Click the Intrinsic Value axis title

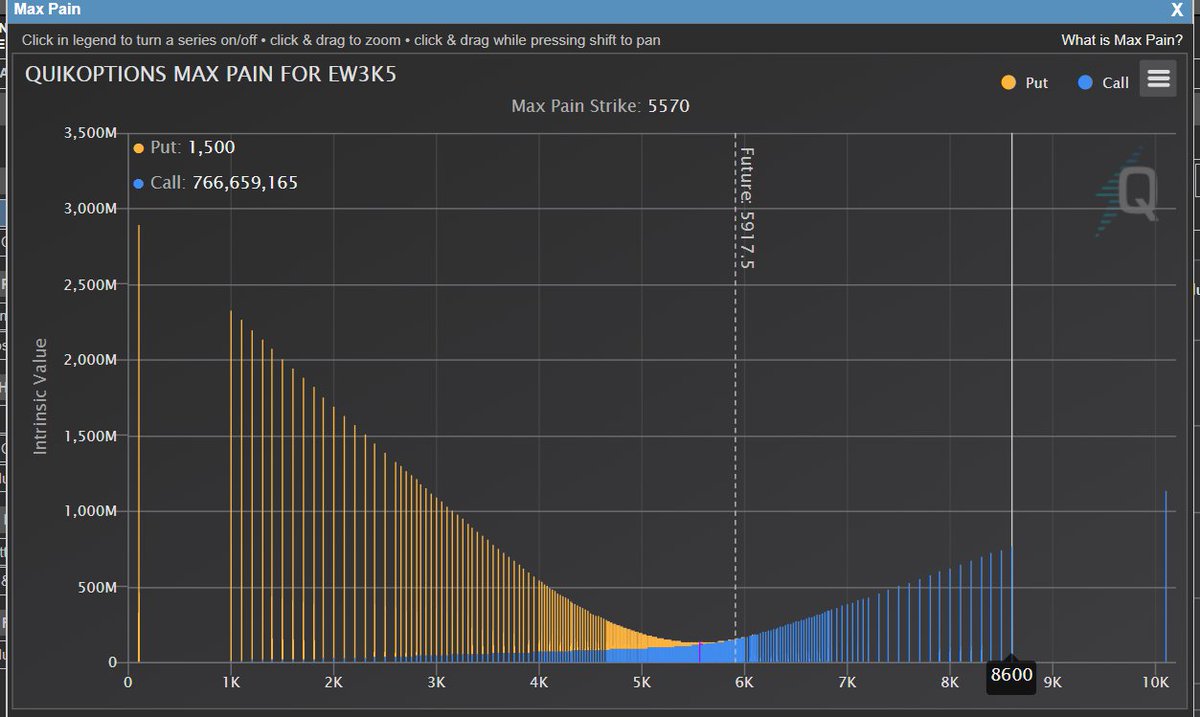(x=41, y=397)
